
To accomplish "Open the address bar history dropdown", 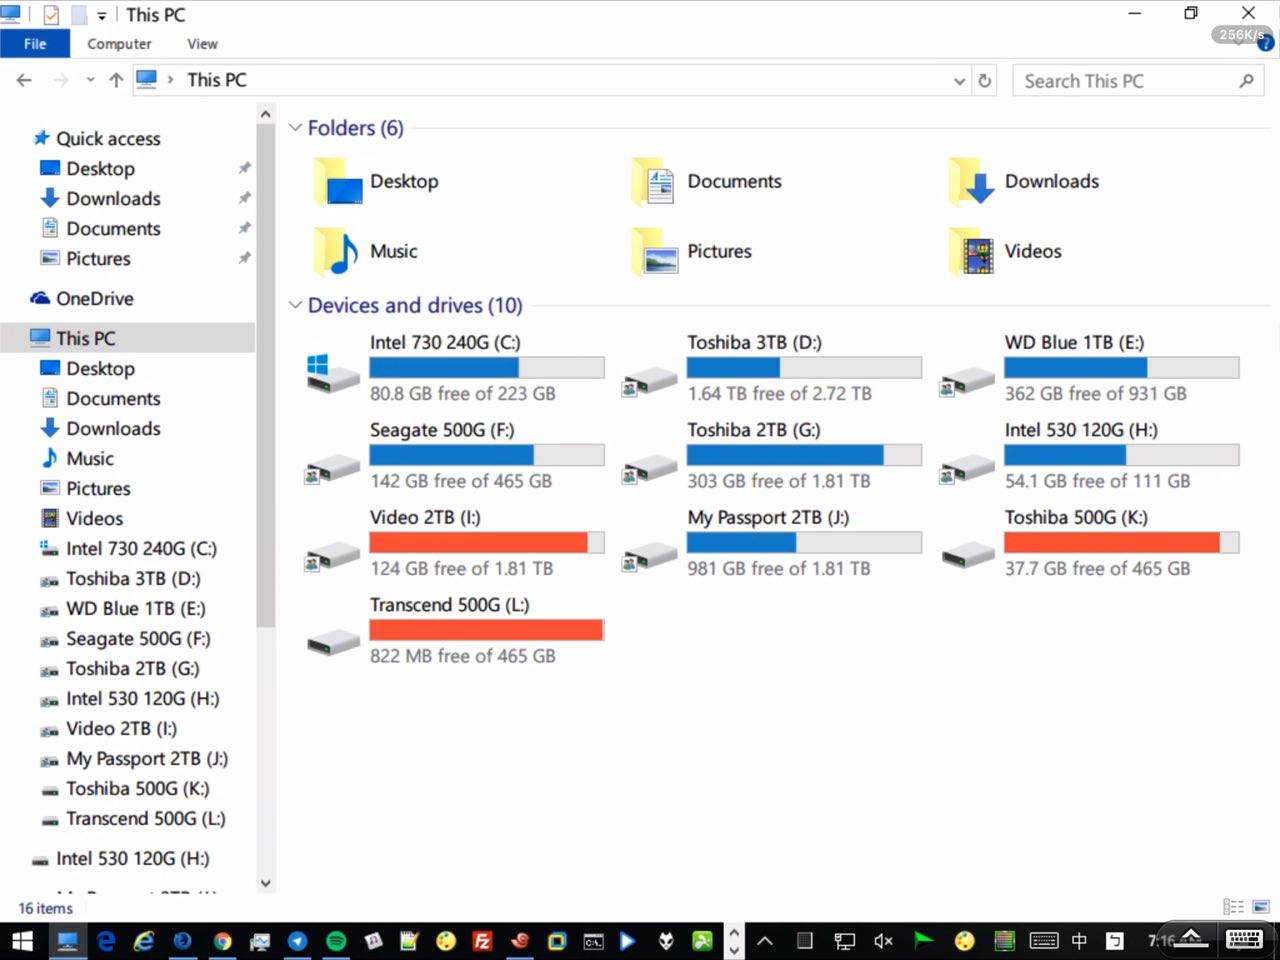I will [x=960, y=81].
